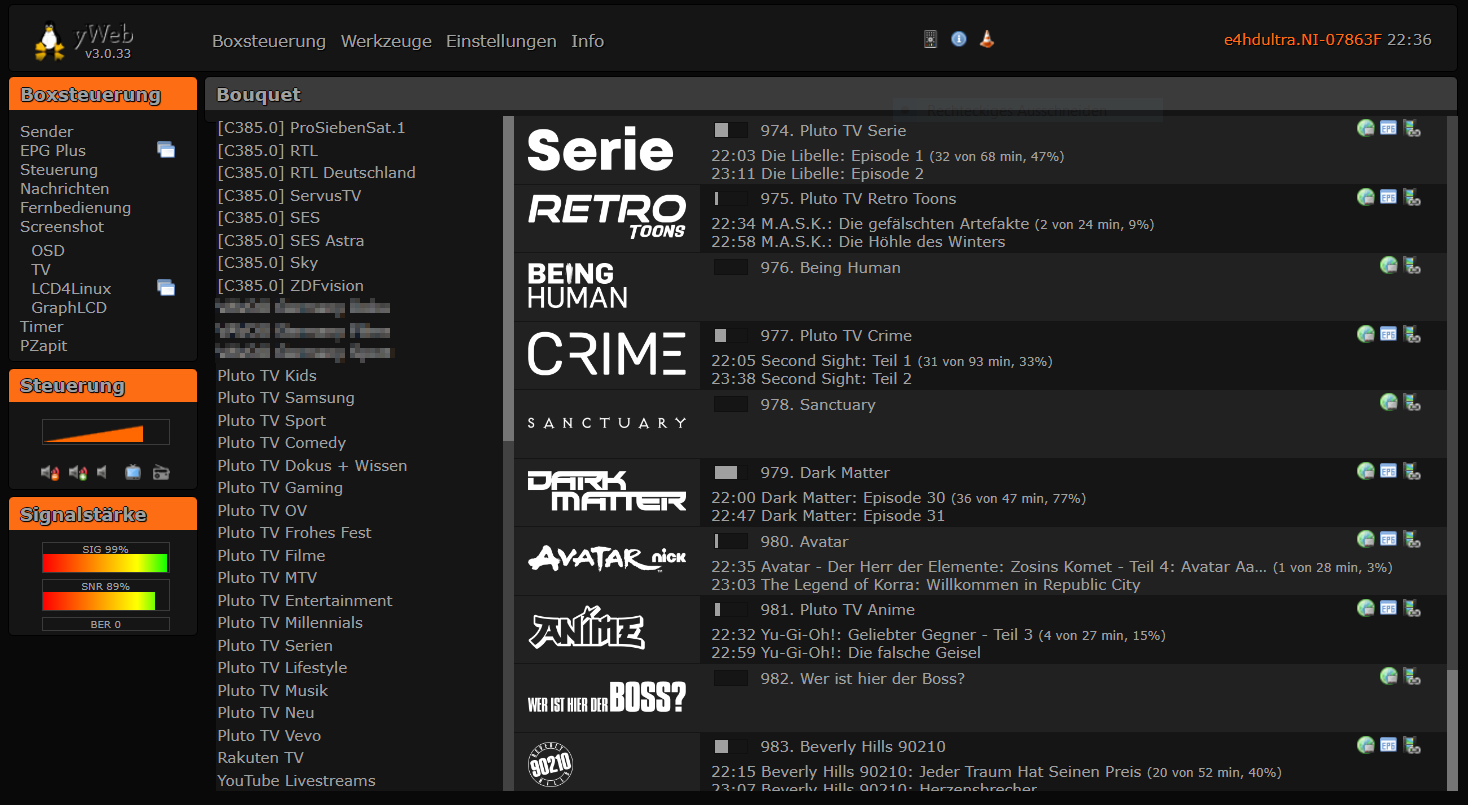Switch to TV mode with the TV icon
Image resolution: width=1468 pixels, height=805 pixels.
click(133, 472)
